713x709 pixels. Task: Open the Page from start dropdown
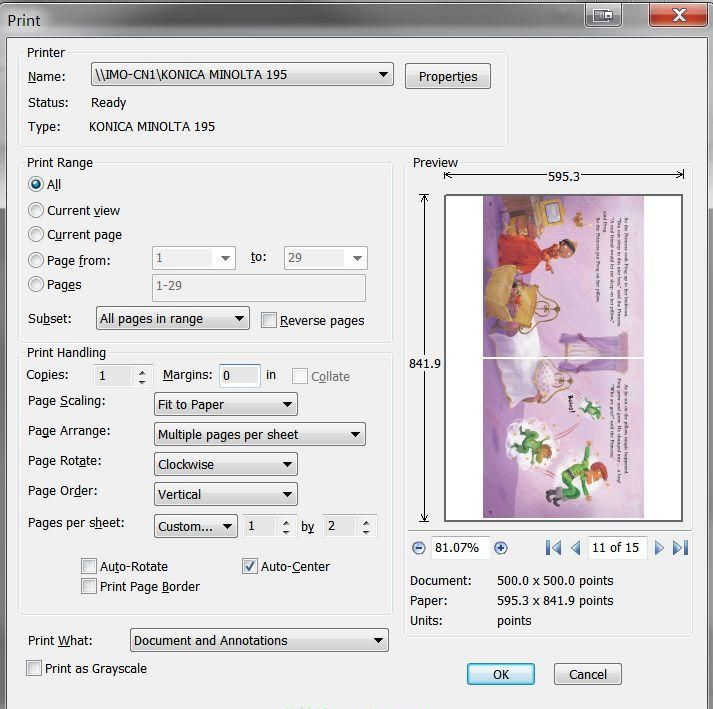[194, 258]
